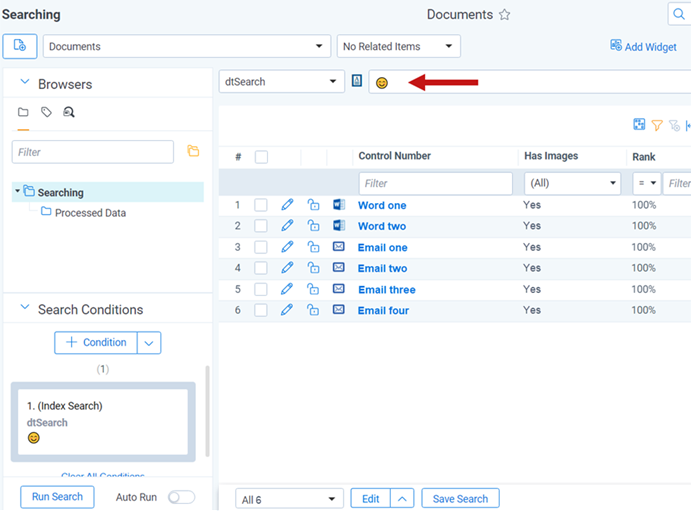
Task: Open the Email three document link
Action: click(386, 289)
